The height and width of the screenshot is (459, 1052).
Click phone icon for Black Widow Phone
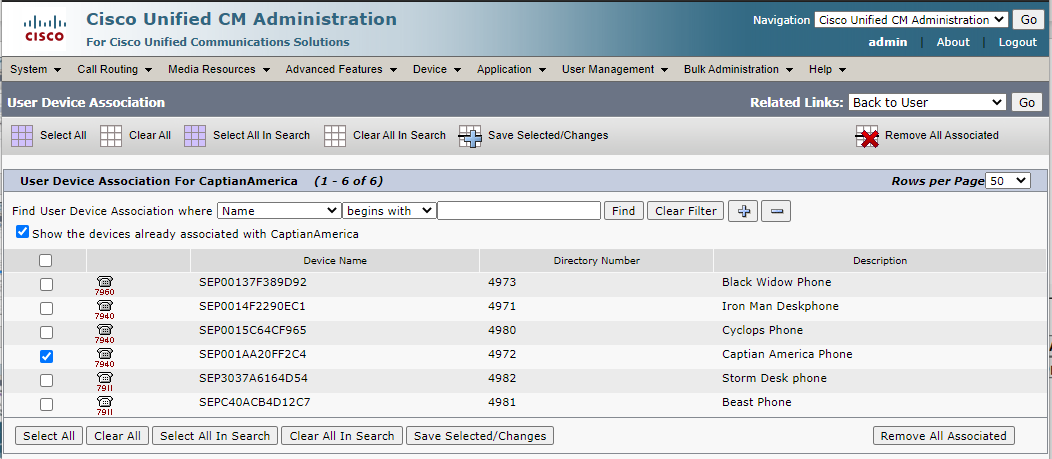[x=105, y=284]
